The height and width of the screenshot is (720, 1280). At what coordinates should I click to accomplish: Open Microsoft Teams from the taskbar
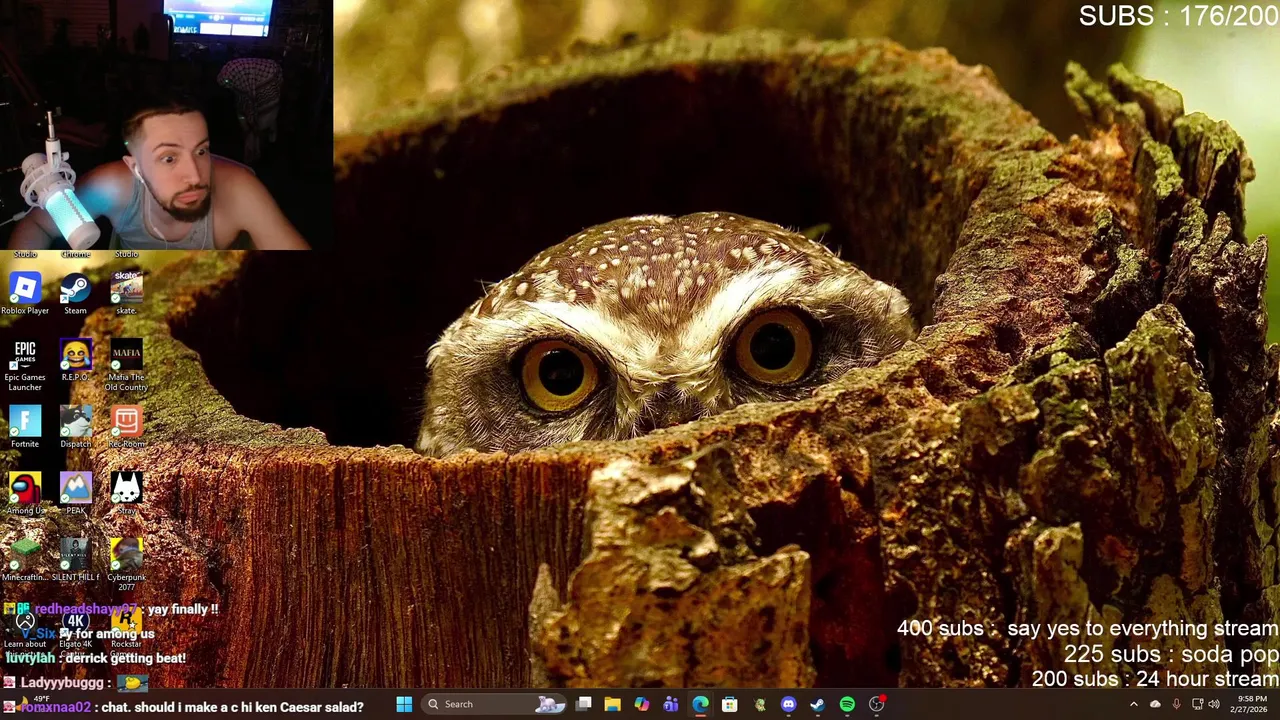tap(671, 705)
